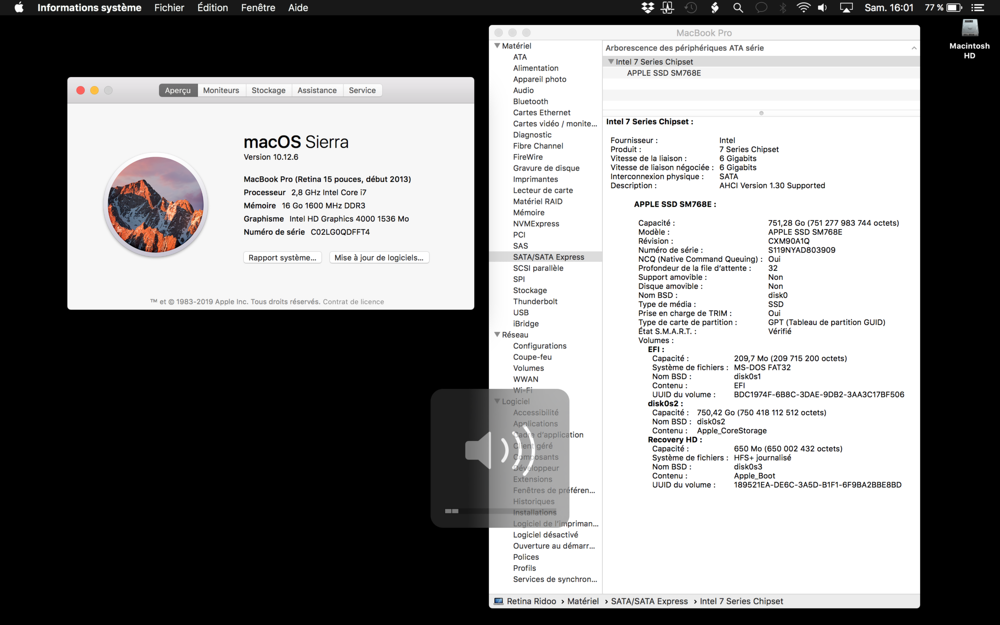Switch to the Stockage tab
Image resolution: width=1000 pixels, height=625 pixels.
point(268,91)
